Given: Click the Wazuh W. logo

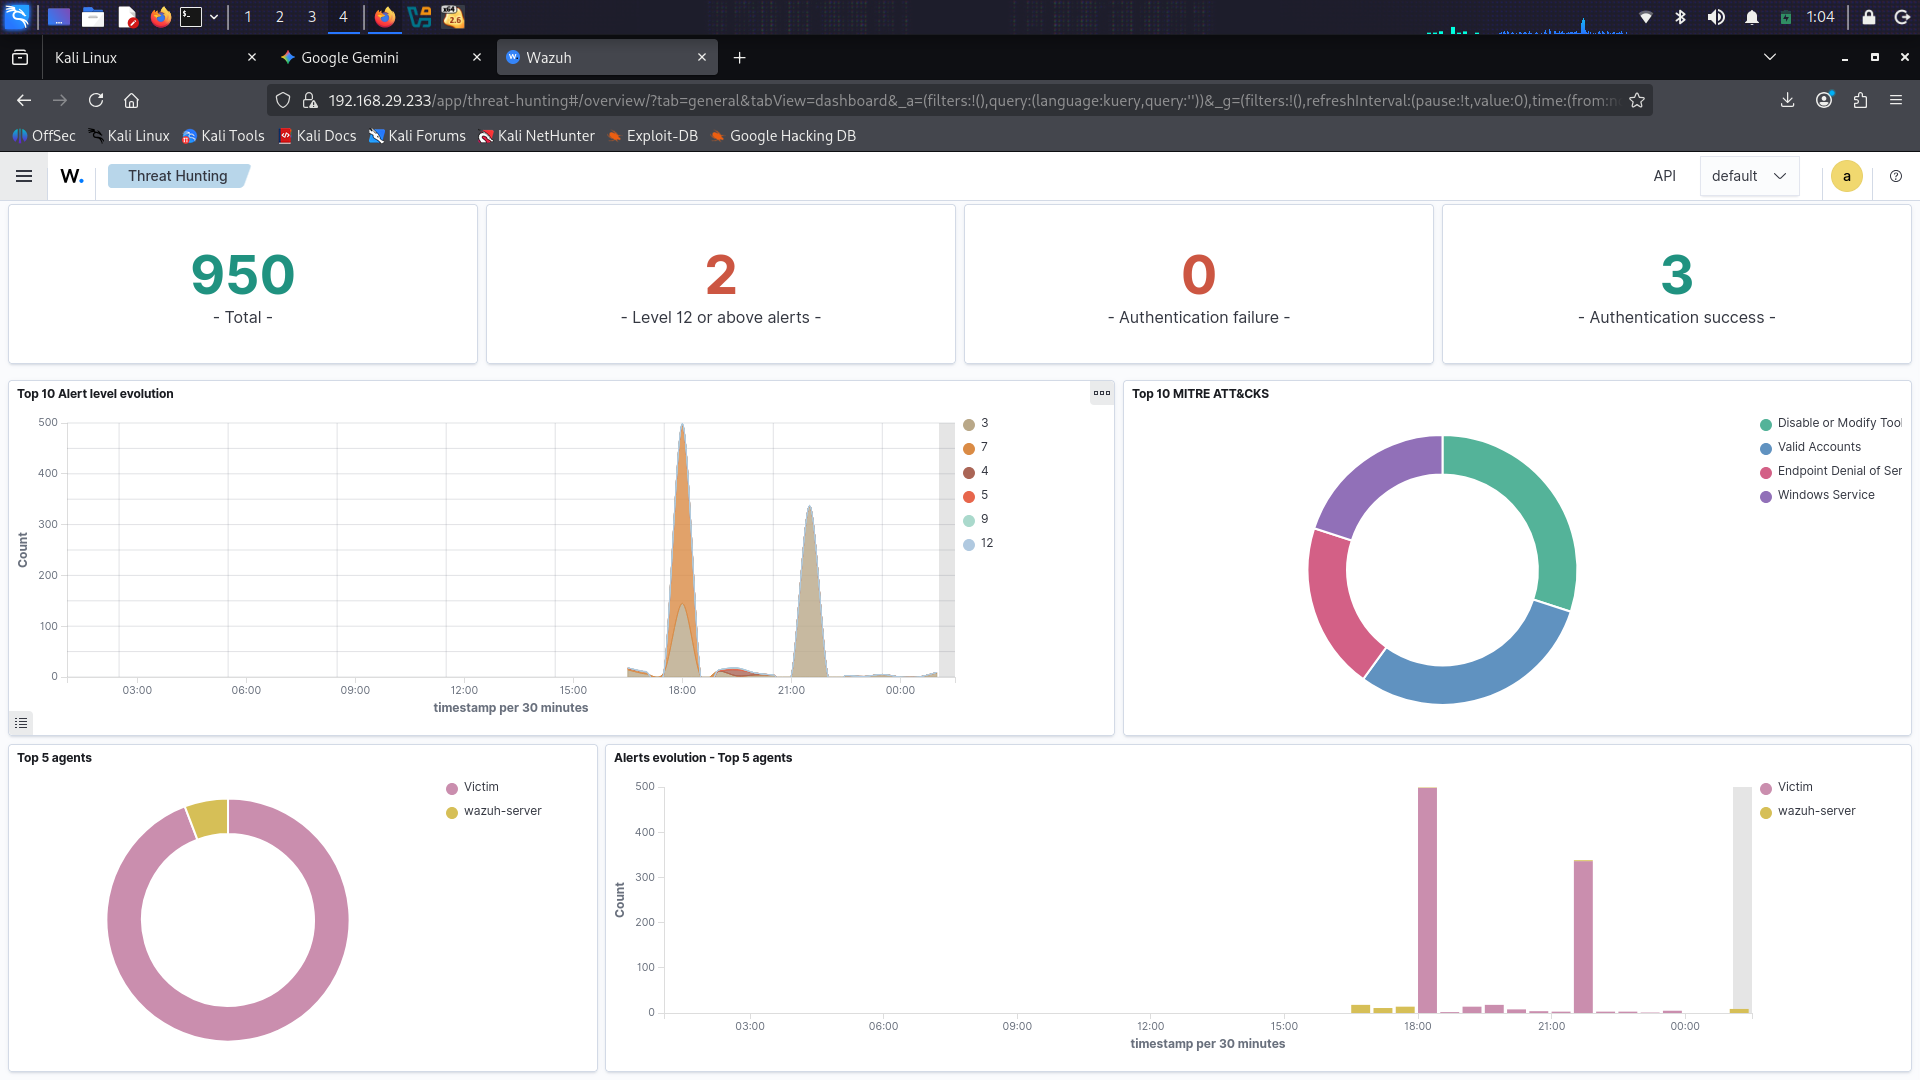Looking at the screenshot, I should click(x=72, y=176).
